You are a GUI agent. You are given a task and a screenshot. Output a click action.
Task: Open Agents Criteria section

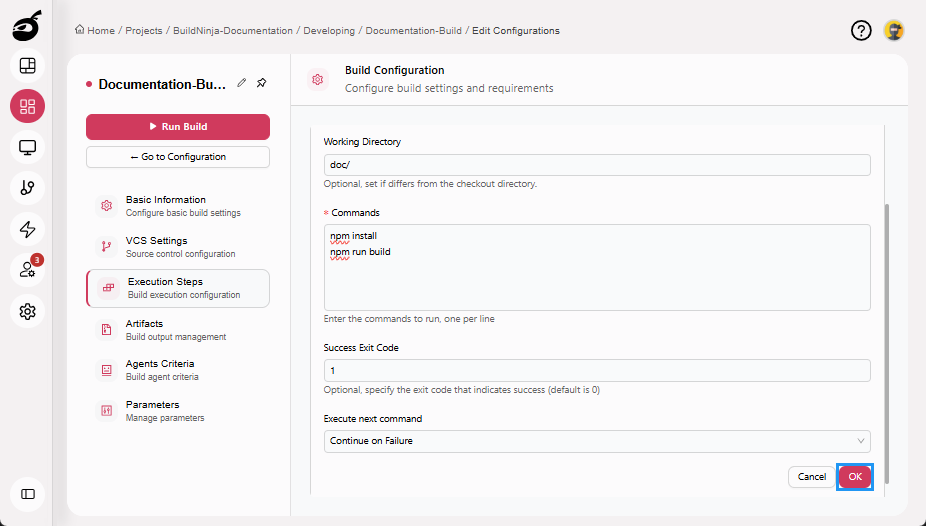click(178, 370)
